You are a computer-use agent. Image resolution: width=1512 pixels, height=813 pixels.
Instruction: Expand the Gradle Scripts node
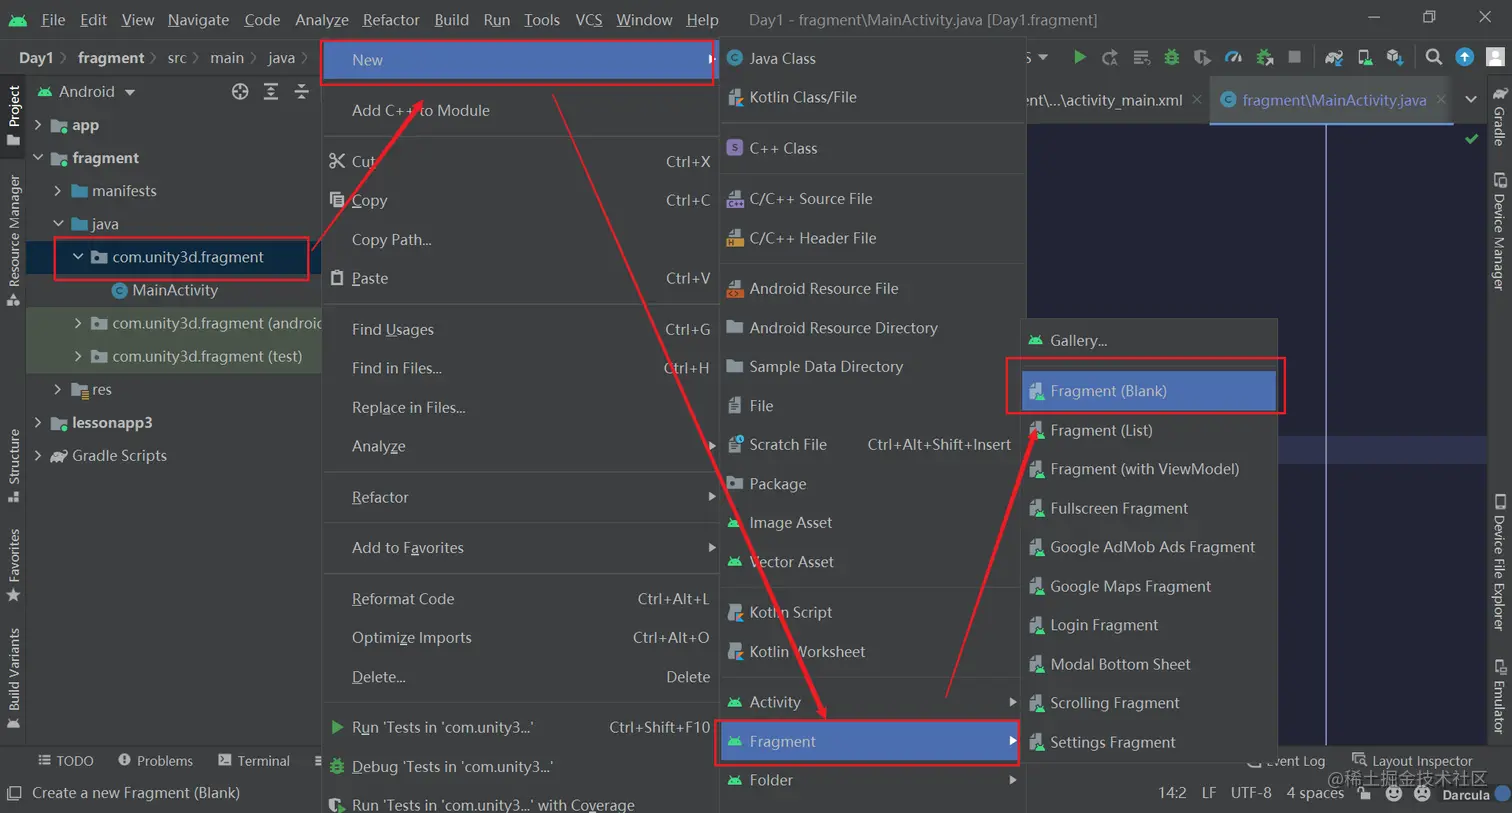click(38, 455)
